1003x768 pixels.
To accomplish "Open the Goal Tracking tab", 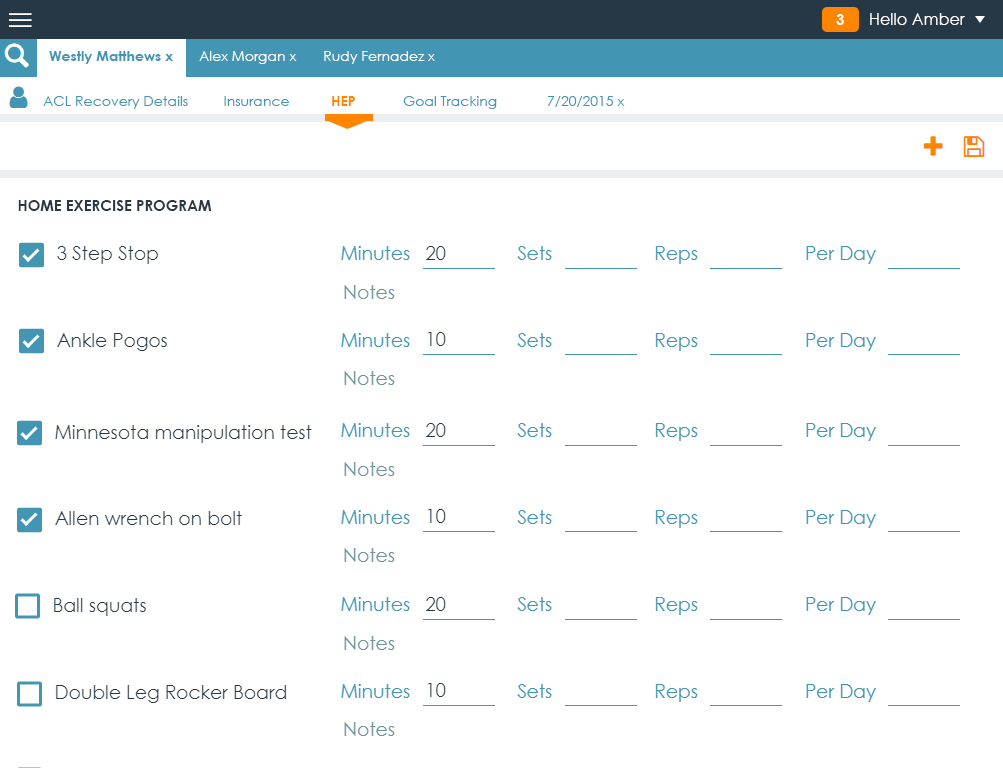I will click(449, 102).
